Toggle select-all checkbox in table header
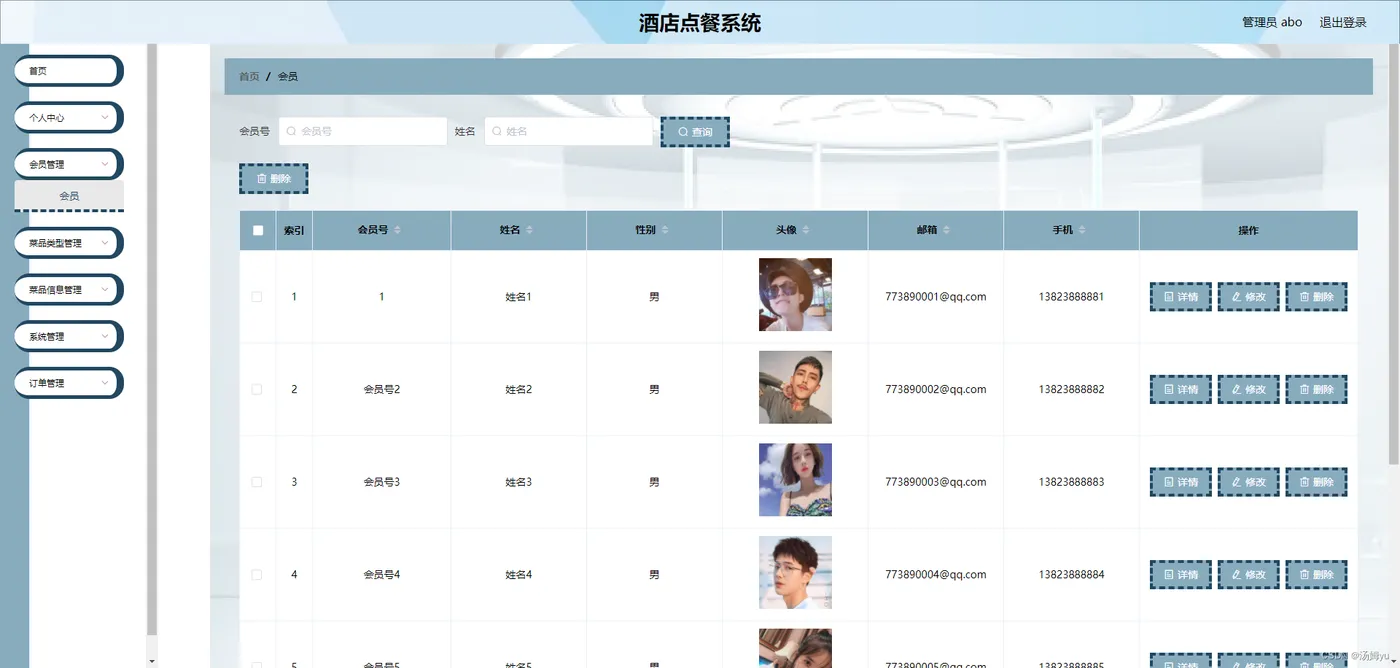 coord(258,230)
